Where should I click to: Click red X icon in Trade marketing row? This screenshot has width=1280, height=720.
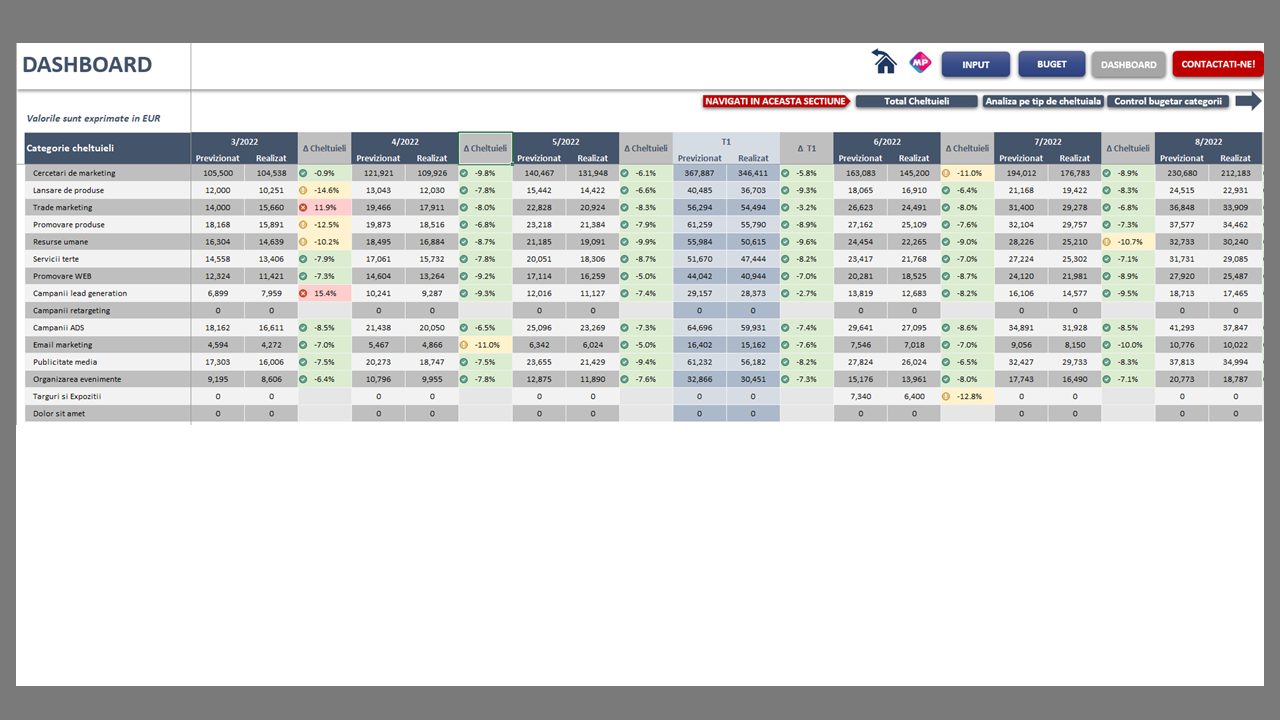[303, 208]
